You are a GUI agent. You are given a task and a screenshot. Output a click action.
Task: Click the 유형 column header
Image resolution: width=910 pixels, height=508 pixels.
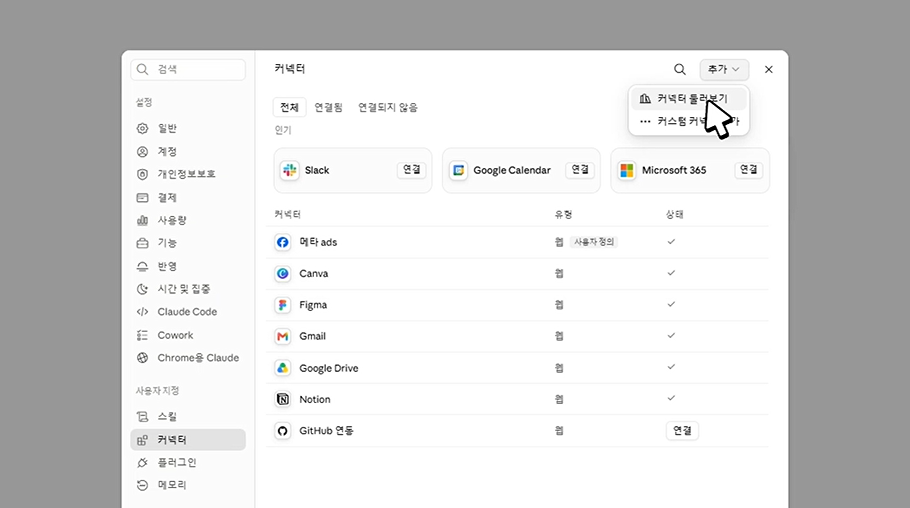coord(563,215)
